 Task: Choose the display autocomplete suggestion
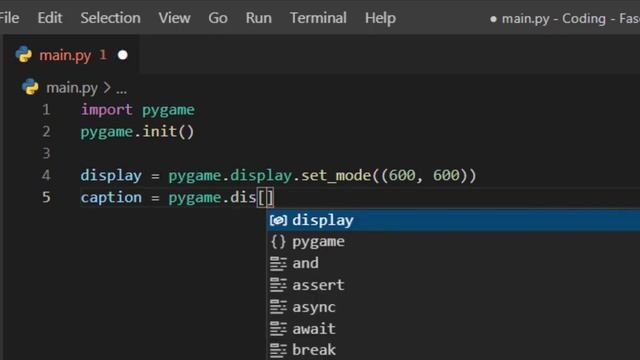[453, 220]
